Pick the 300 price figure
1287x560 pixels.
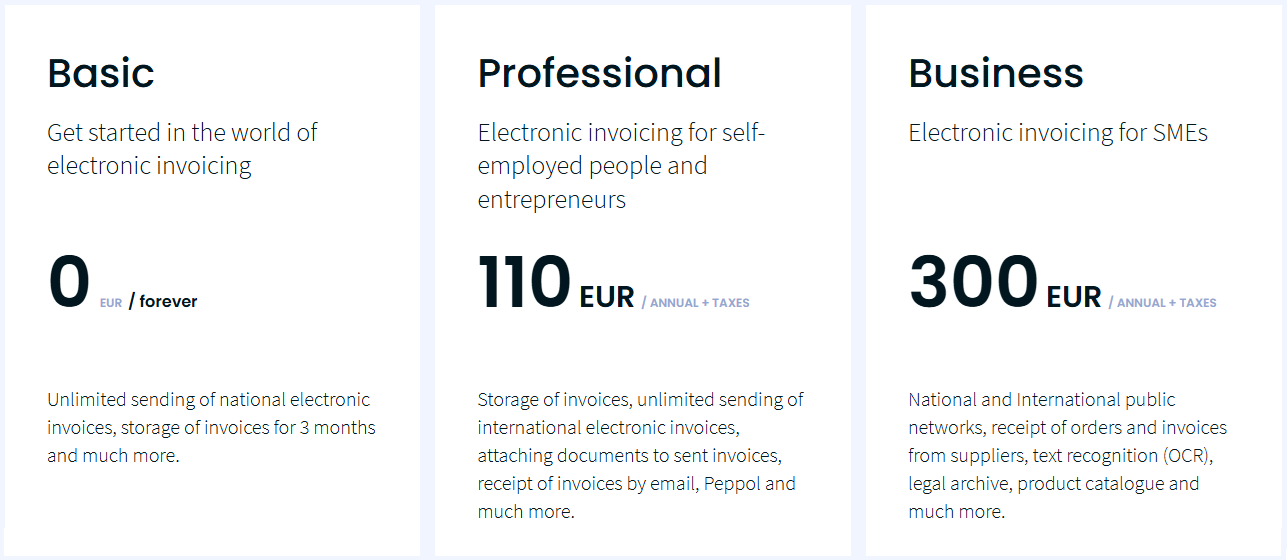973,282
